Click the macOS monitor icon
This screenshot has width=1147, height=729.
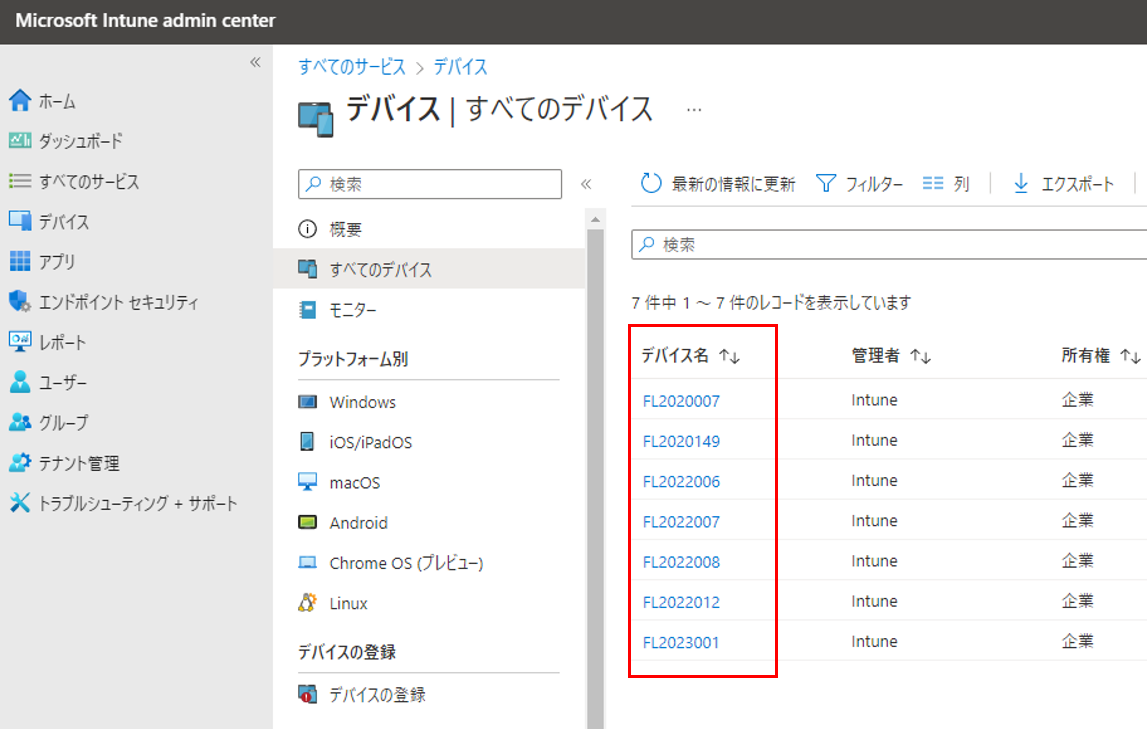tap(308, 482)
